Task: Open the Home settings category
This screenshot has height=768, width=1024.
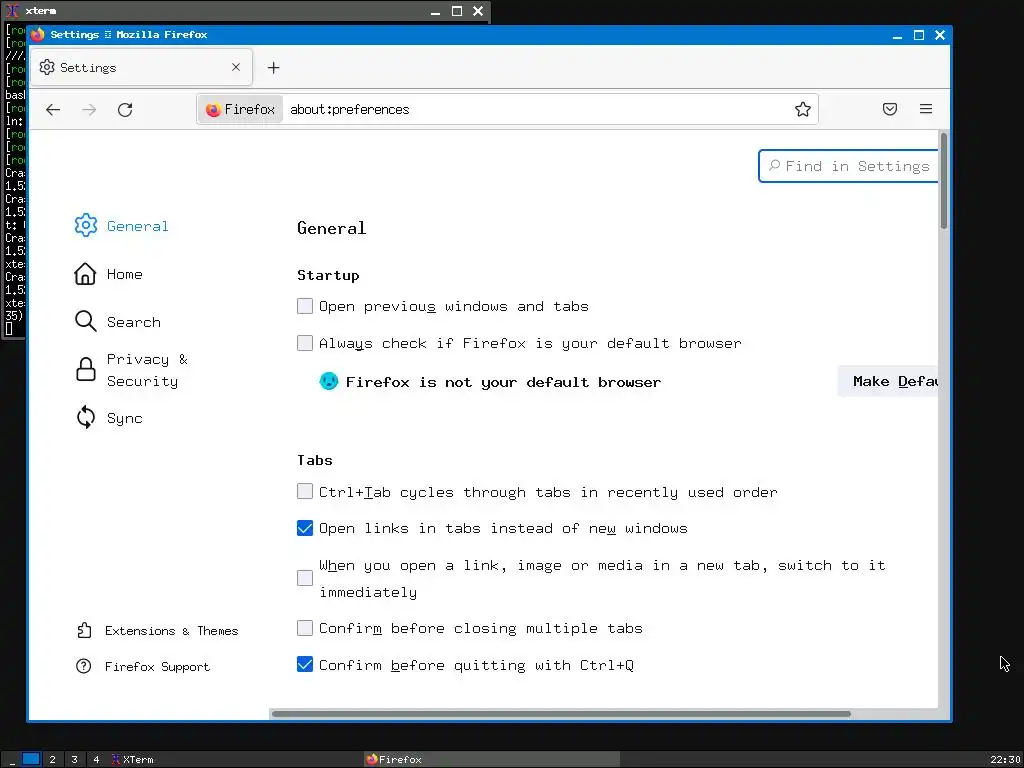Action: 108,274
